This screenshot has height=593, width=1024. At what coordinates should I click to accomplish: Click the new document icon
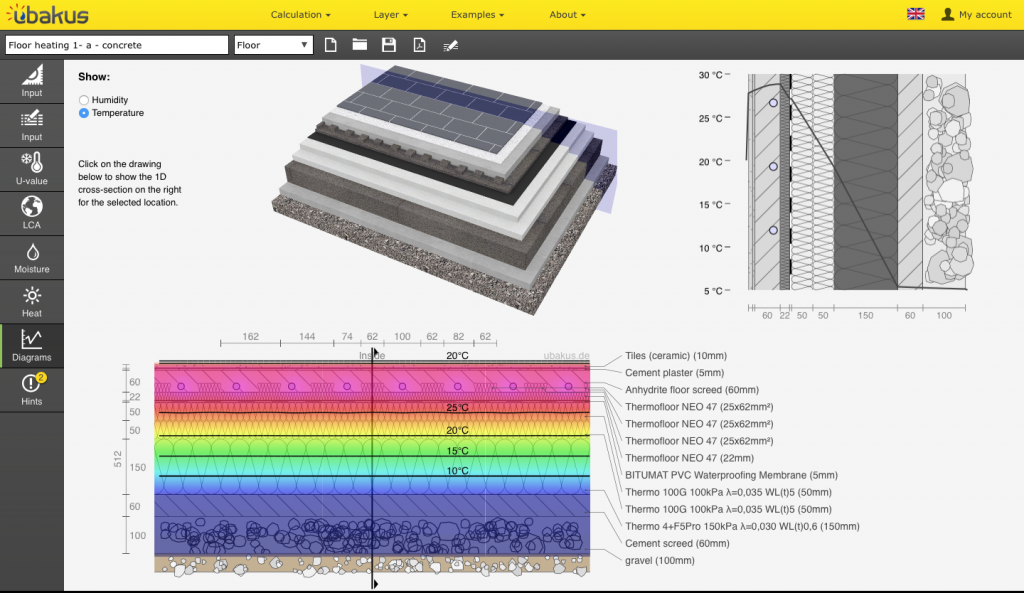click(330, 45)
